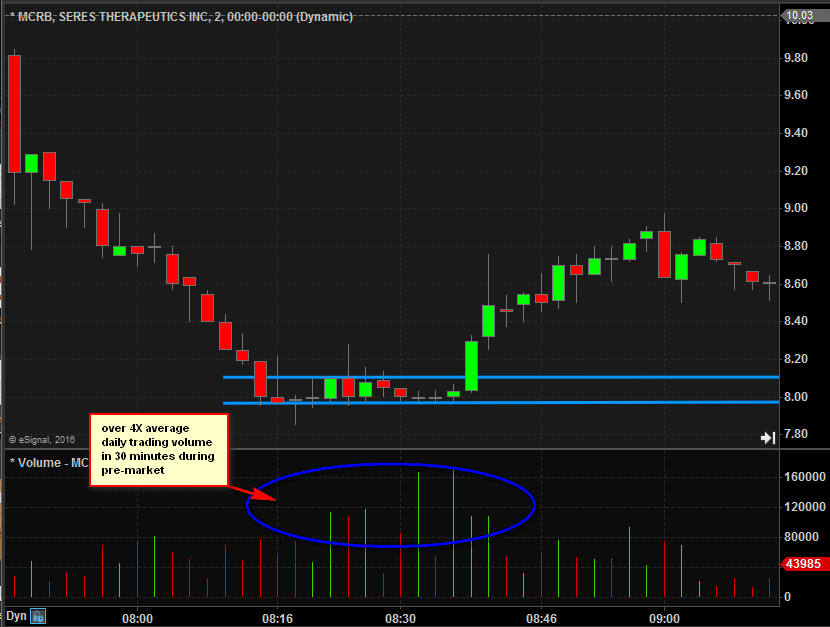Click the 8.00 price axis label

tap(796, 396)
